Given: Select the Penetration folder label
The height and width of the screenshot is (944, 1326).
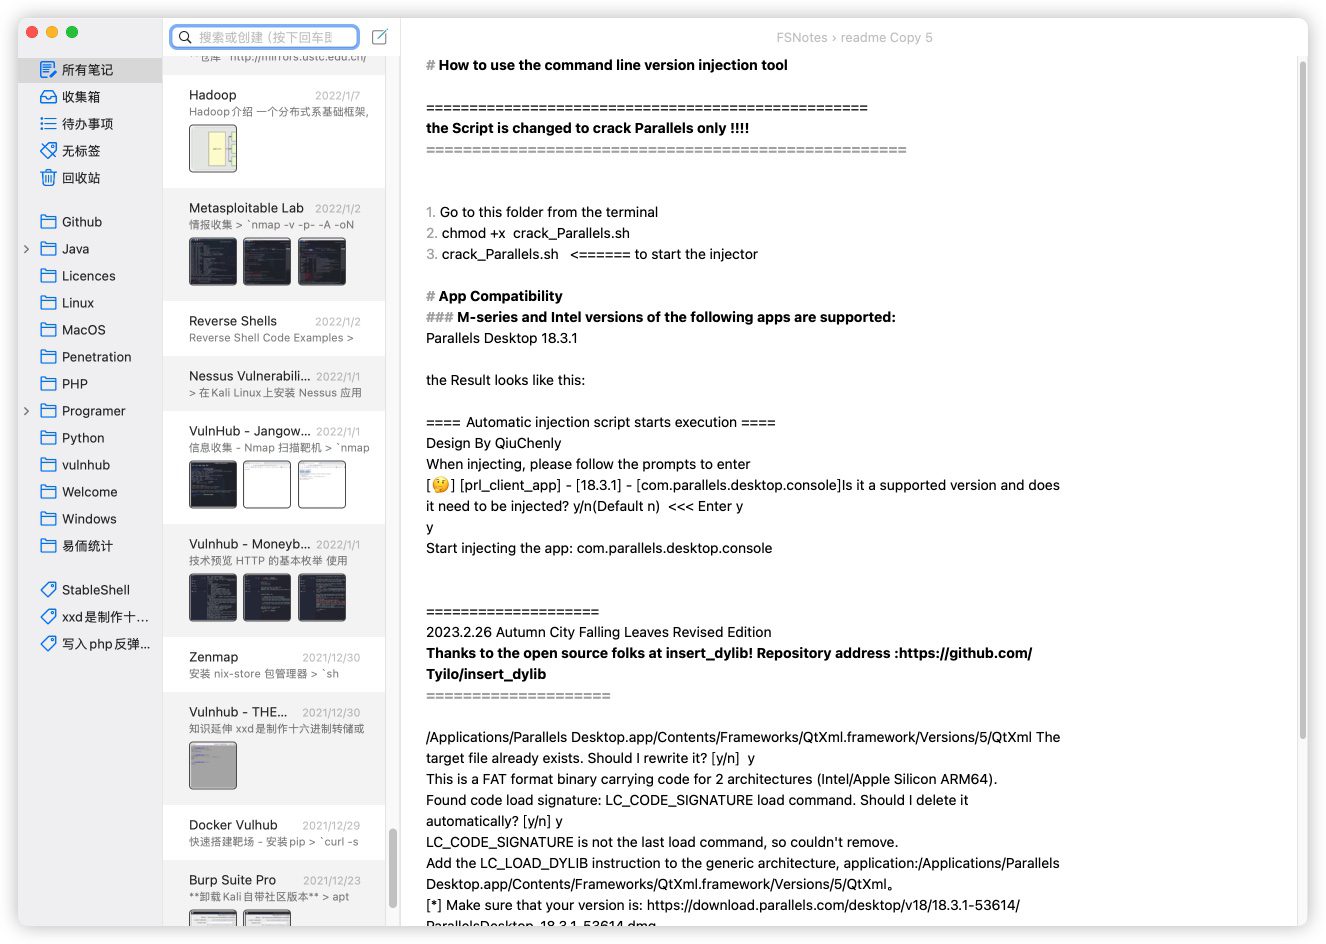Looking at the screenshot, I should coord(96,357).
